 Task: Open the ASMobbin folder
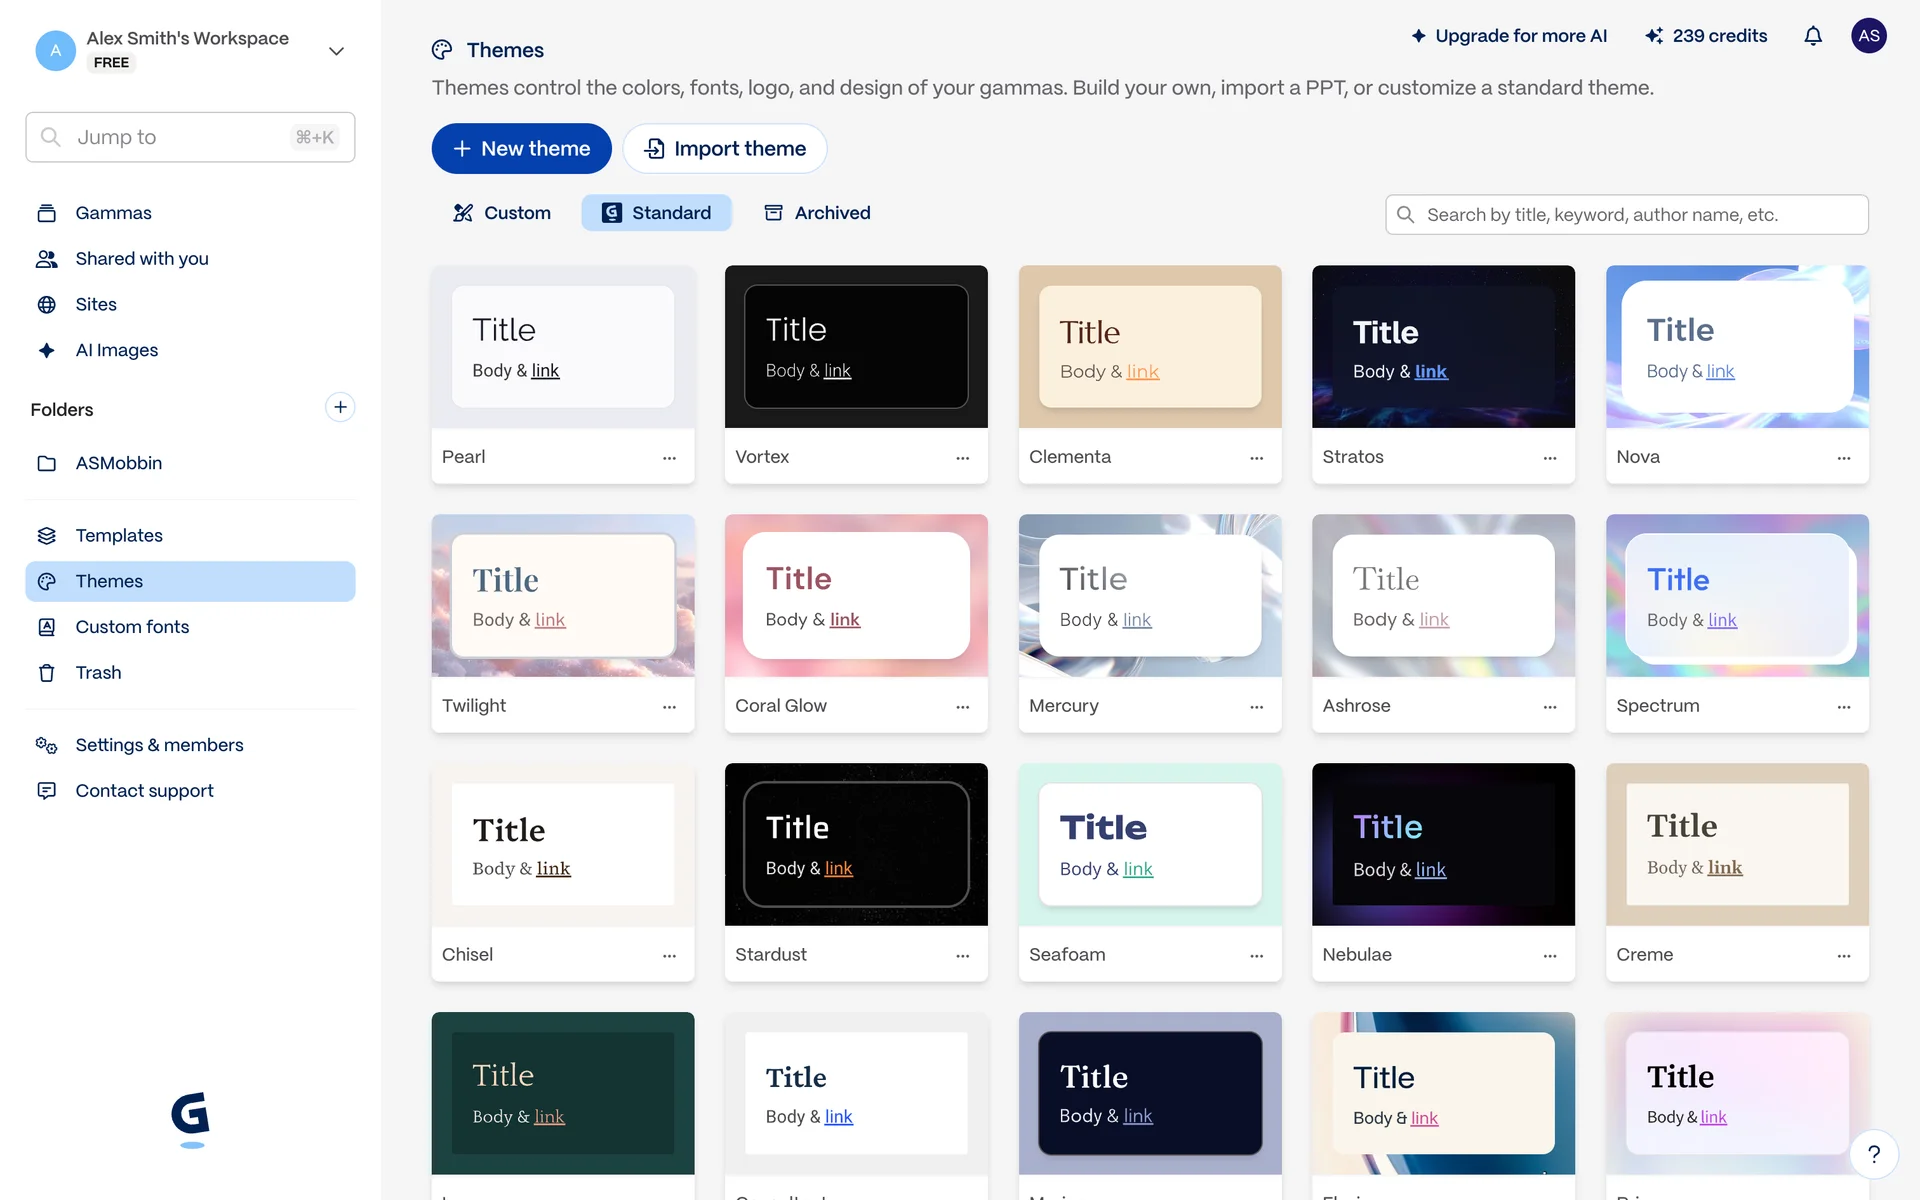click(118, 463)
